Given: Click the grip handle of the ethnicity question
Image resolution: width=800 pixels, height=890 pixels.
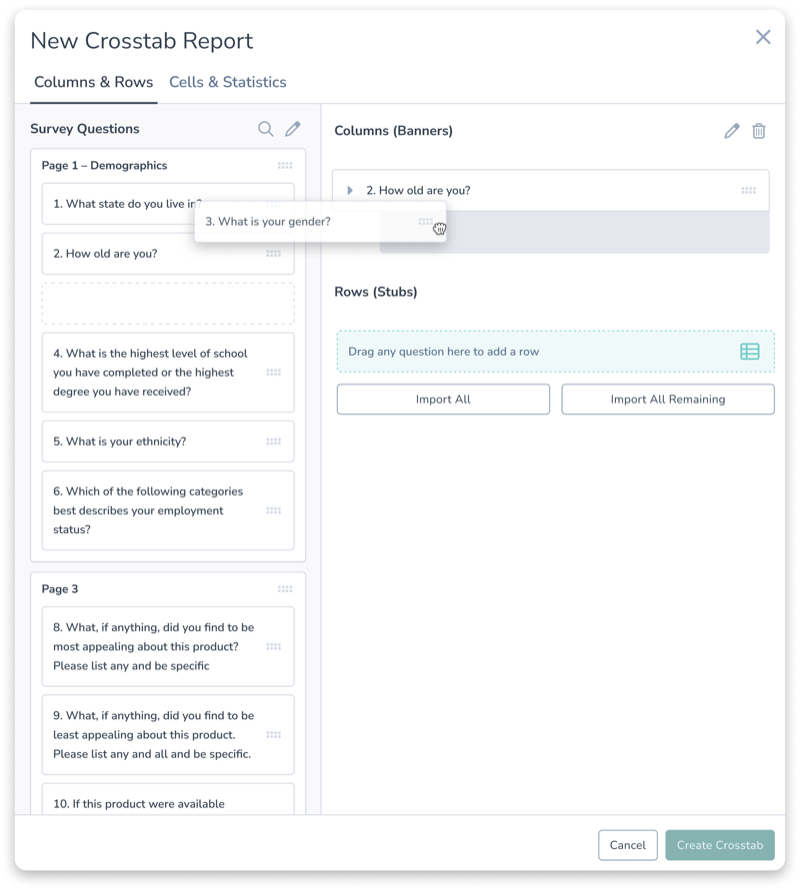Looking at the screenshot, I should click(274, 442).
